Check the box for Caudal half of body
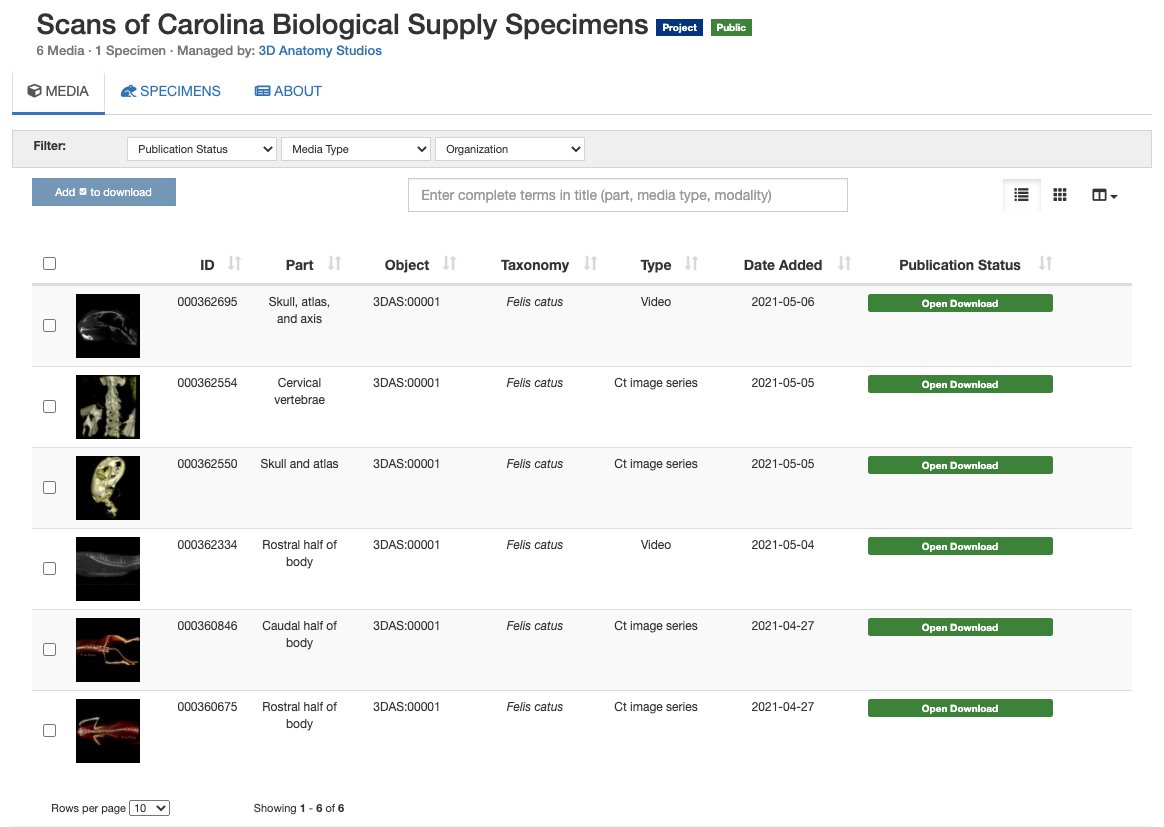The image size is (1164, 827). [50, 649]
